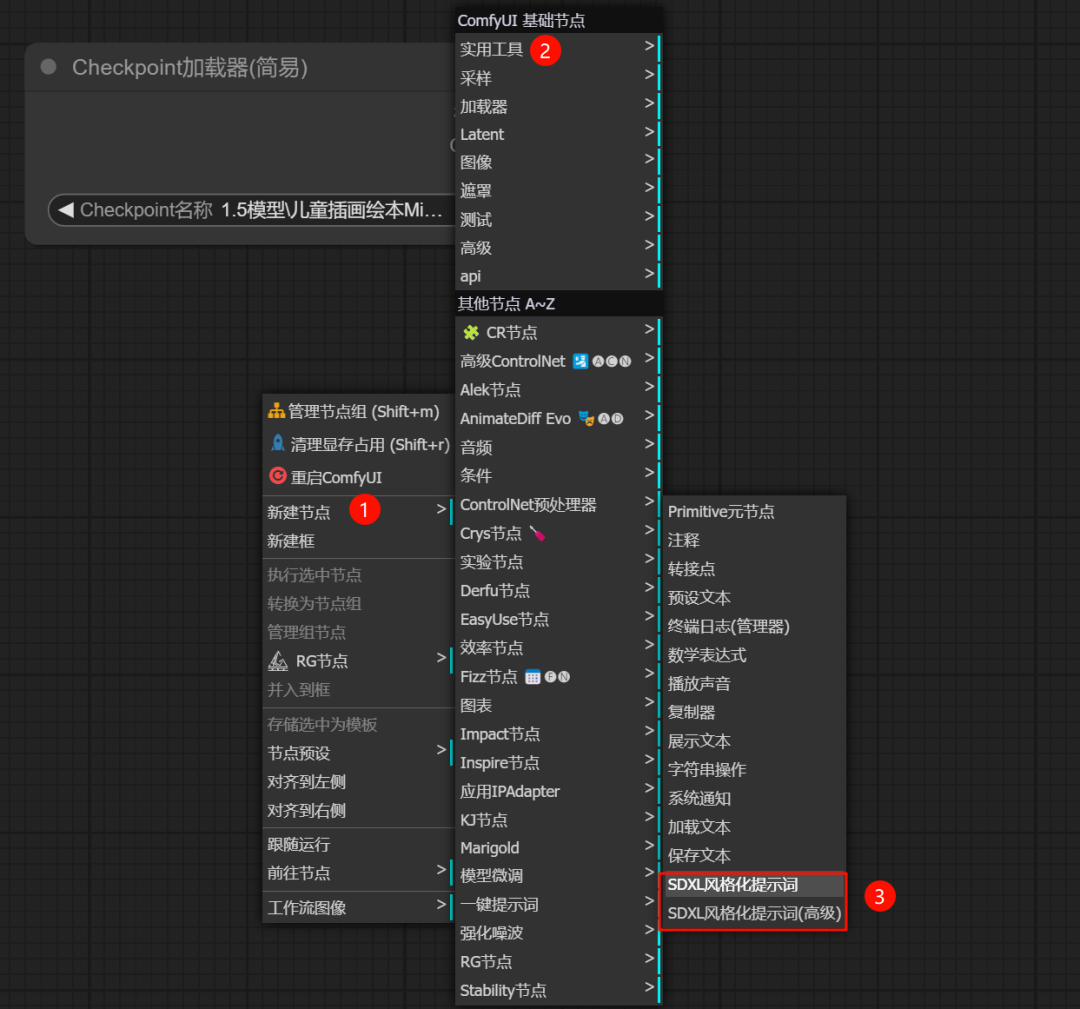Image resolution: width=1080 pixels, height=1009 pixels.
Task: Open the RG节点 entry in the A~Z list
Action: click(x=558, y=962)
